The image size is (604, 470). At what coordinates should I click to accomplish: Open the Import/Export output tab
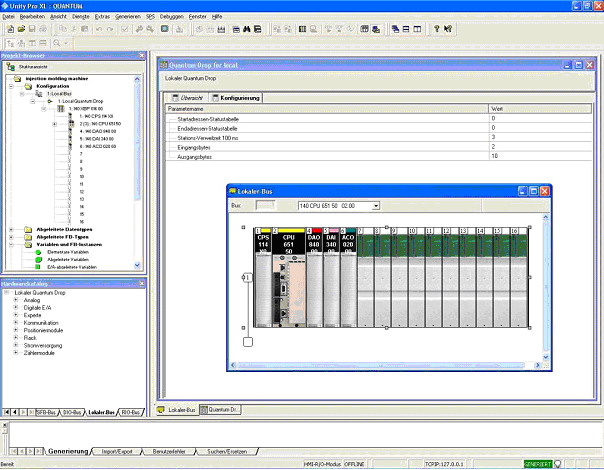[x=117, y=452]
